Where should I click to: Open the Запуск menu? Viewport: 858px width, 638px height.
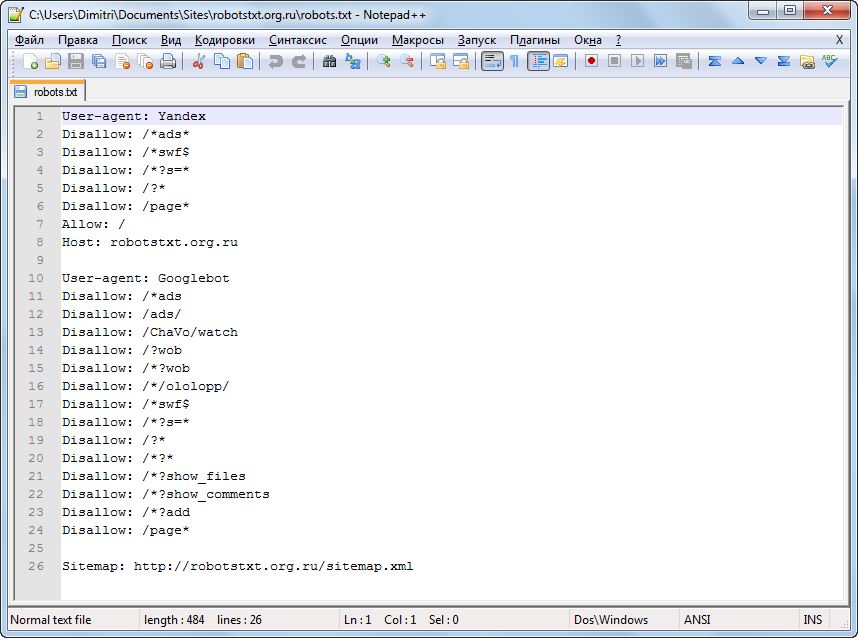pyautogui.click(x=477, y=40)
